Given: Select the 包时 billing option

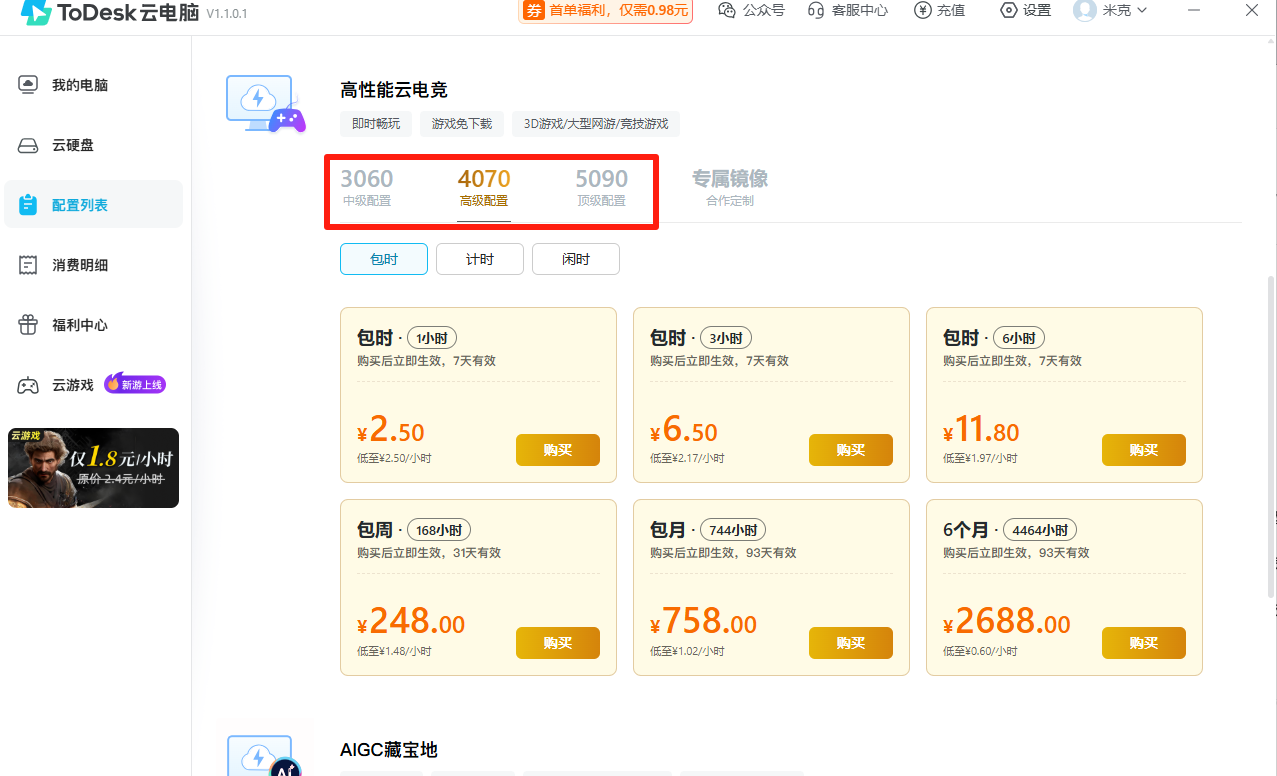Looking at the screenshot, I should click(384, 259).
